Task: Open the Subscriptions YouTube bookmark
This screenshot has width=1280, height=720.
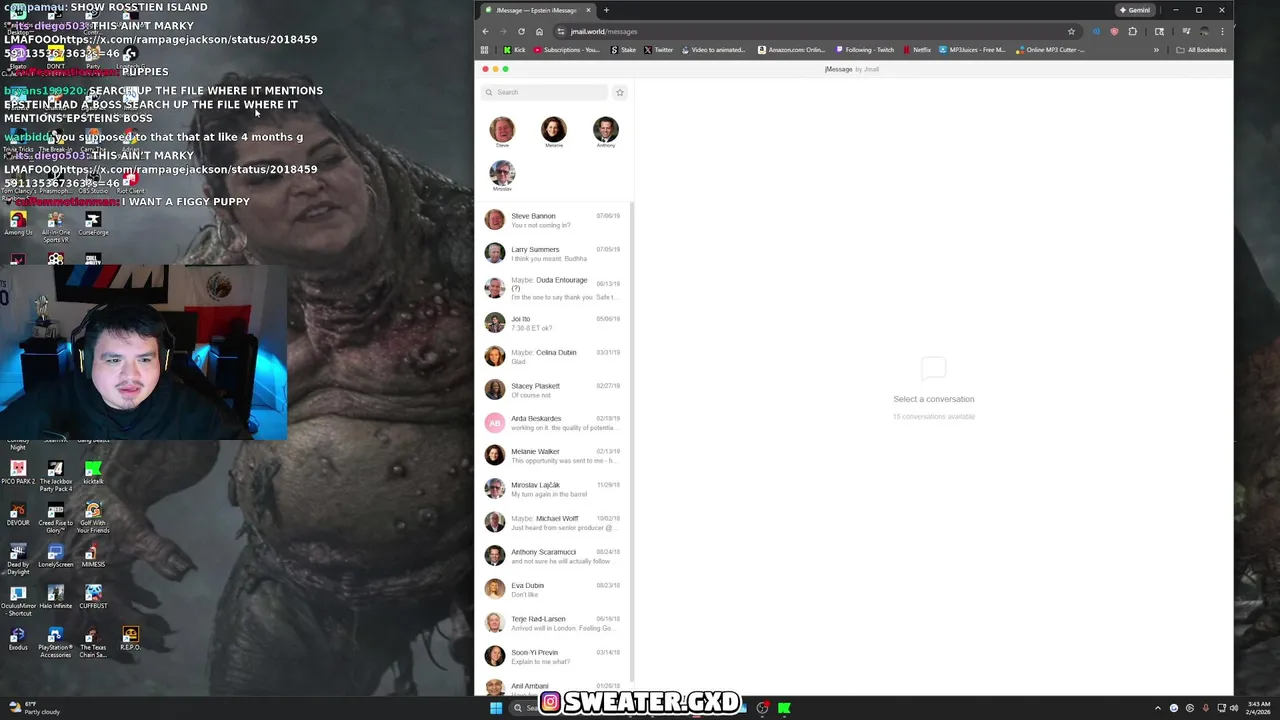Action: [567, 50]
